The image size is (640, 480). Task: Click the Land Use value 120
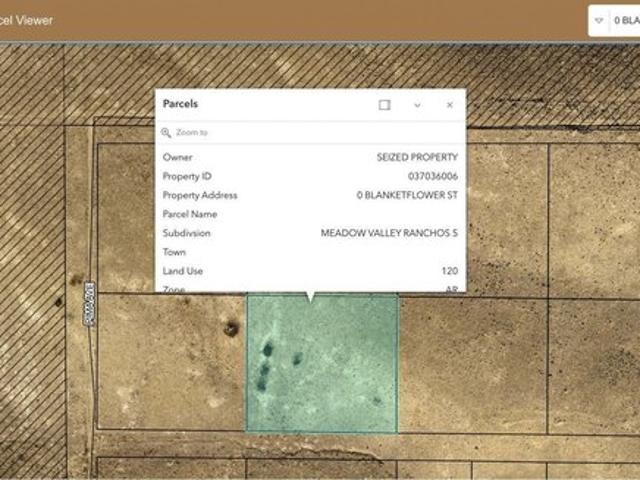(449, 271)
